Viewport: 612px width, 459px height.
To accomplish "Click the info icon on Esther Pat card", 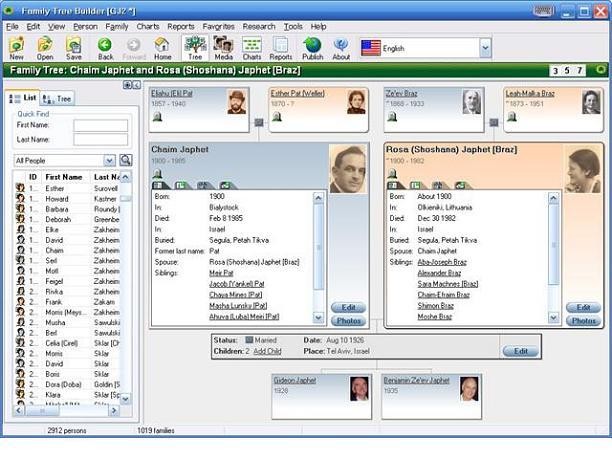I will 277,116.
